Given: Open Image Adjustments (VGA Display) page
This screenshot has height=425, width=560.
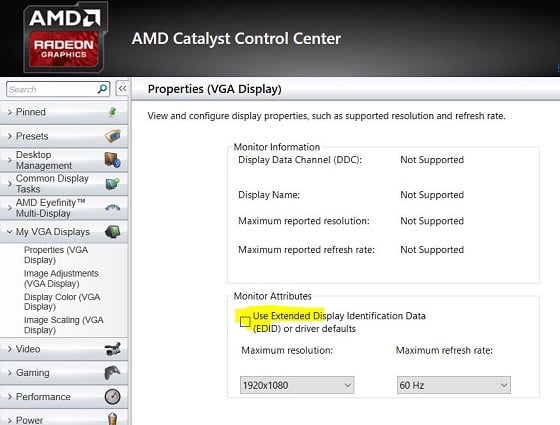Looking at the screenshot, I should [61, 279].
